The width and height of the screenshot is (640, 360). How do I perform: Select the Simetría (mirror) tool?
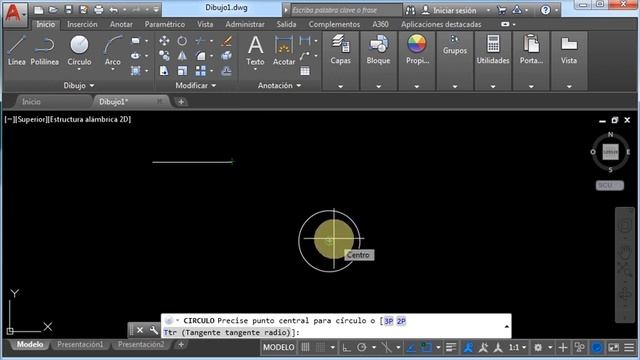[182, 56]
